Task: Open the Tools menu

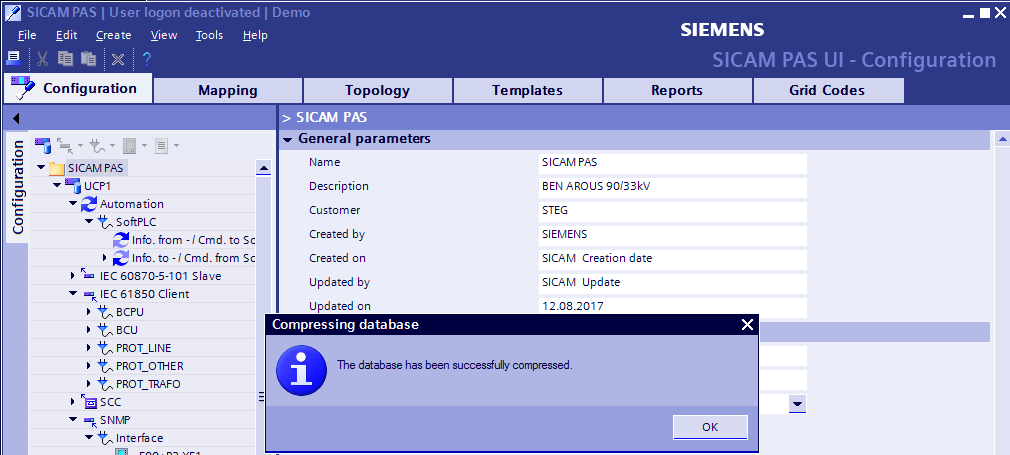Action: [209, 35]
